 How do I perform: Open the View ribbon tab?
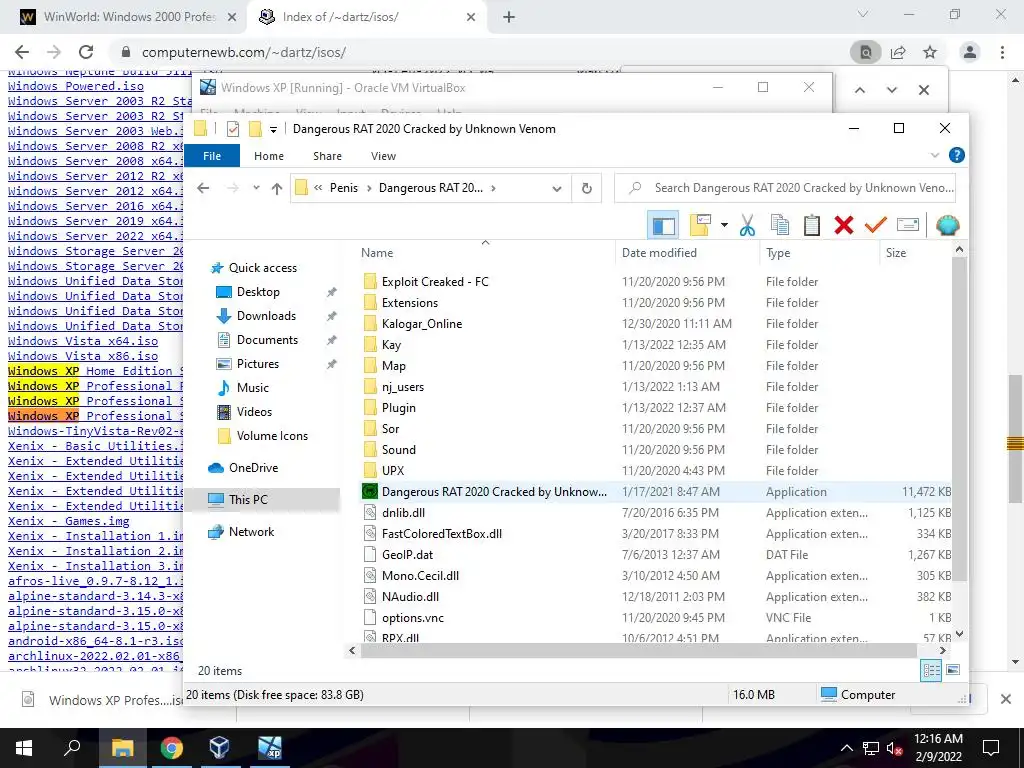tap(383, 156)
